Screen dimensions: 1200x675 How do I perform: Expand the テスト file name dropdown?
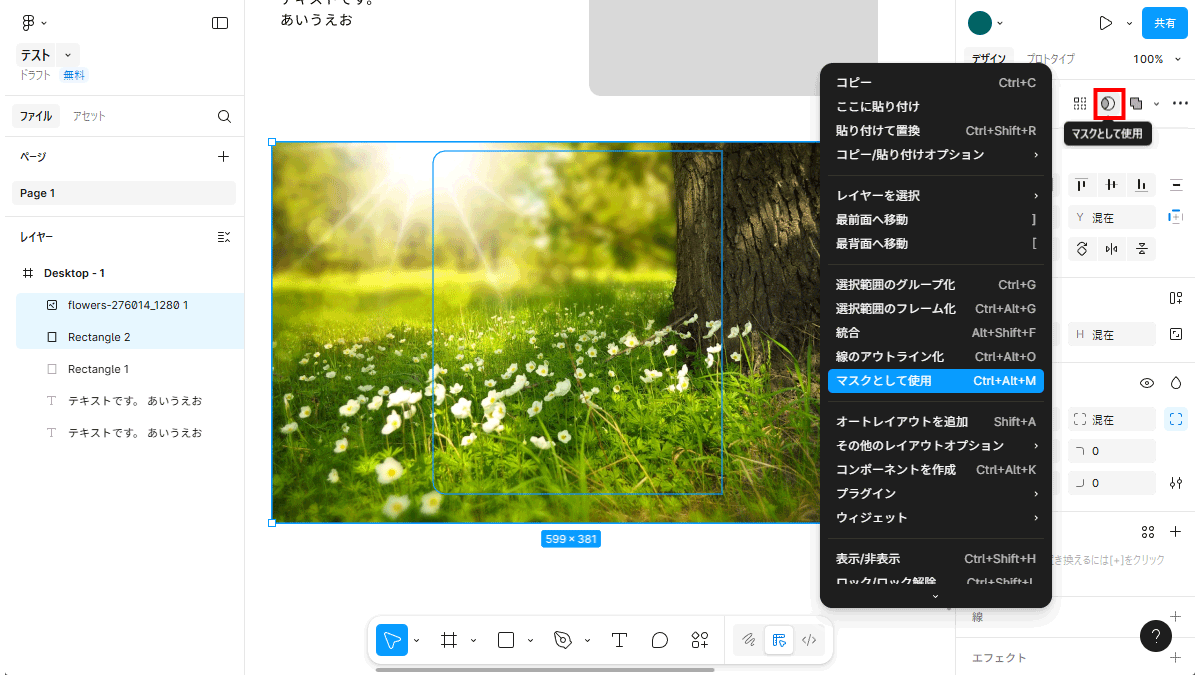[x=68, y=55]
